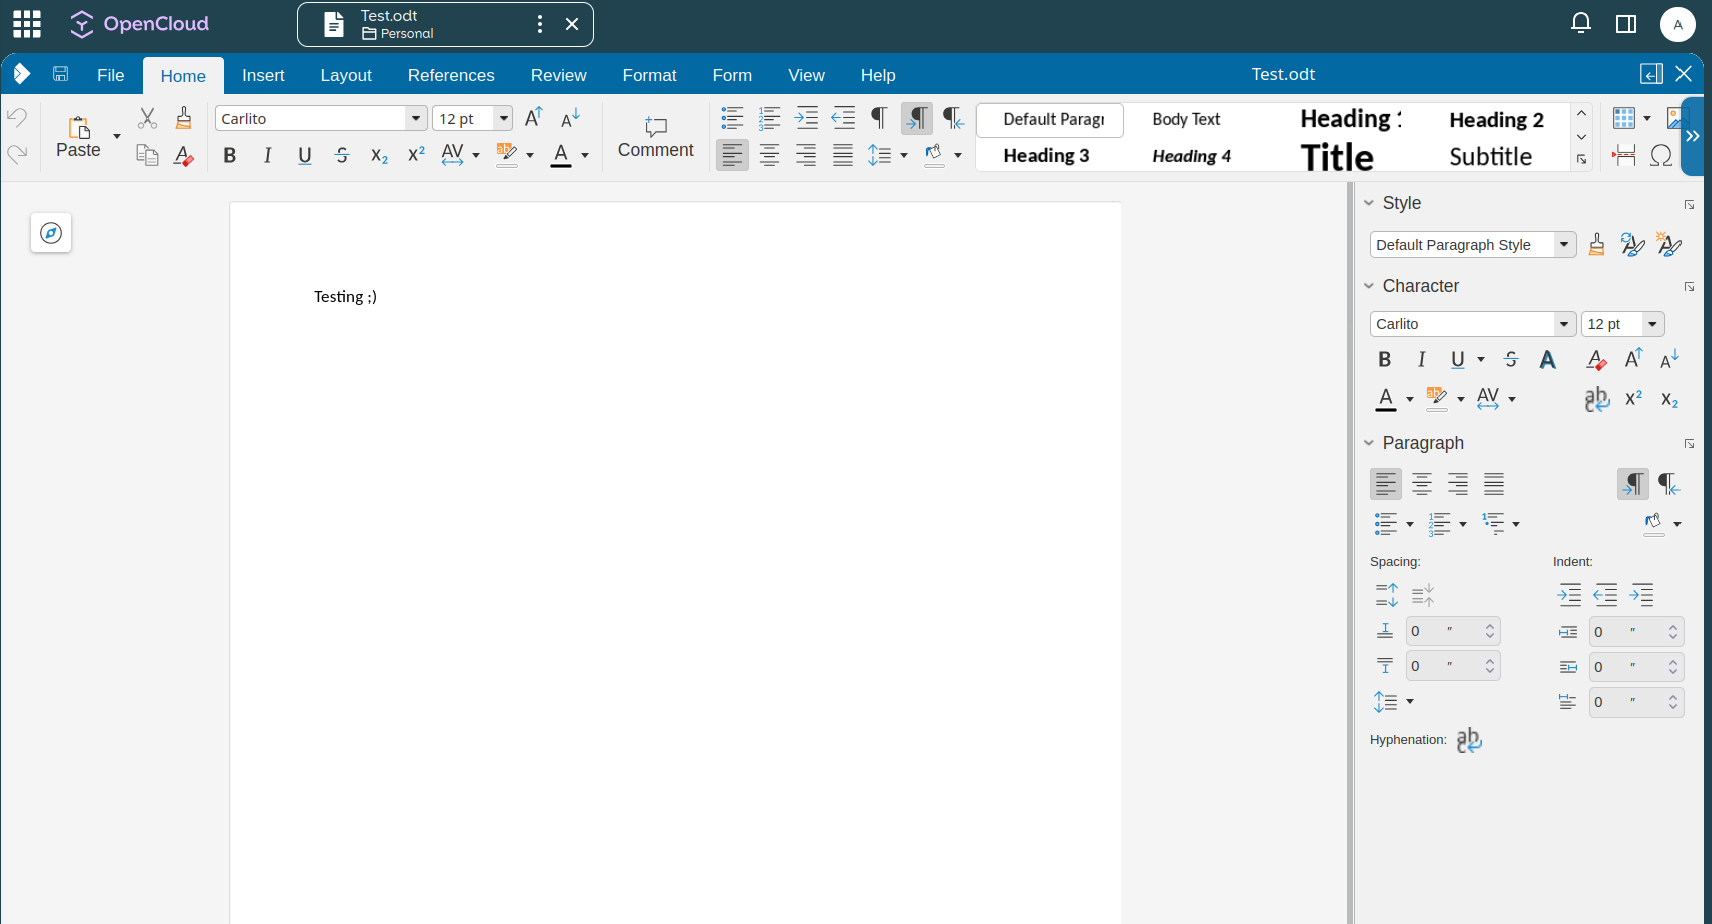
Task: Collapse the Character section in sidebar
Action: coord(1369,286)
